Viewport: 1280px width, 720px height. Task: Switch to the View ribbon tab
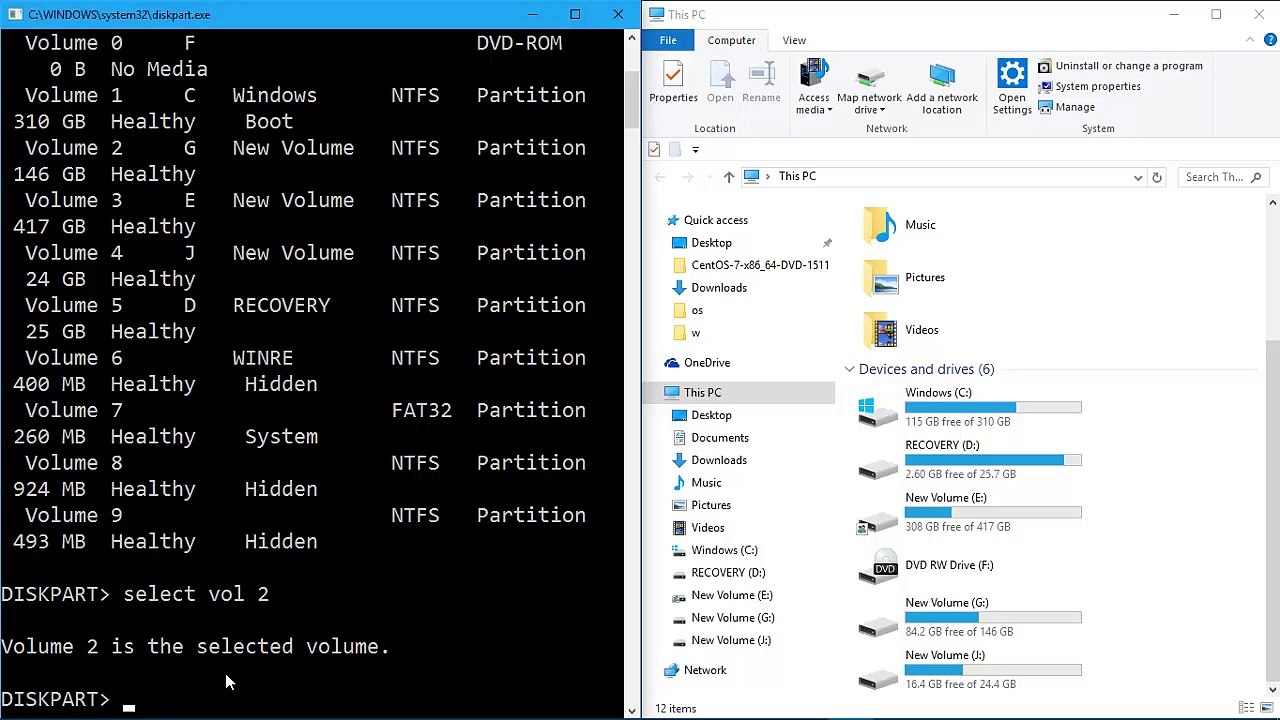click(794, 40)
